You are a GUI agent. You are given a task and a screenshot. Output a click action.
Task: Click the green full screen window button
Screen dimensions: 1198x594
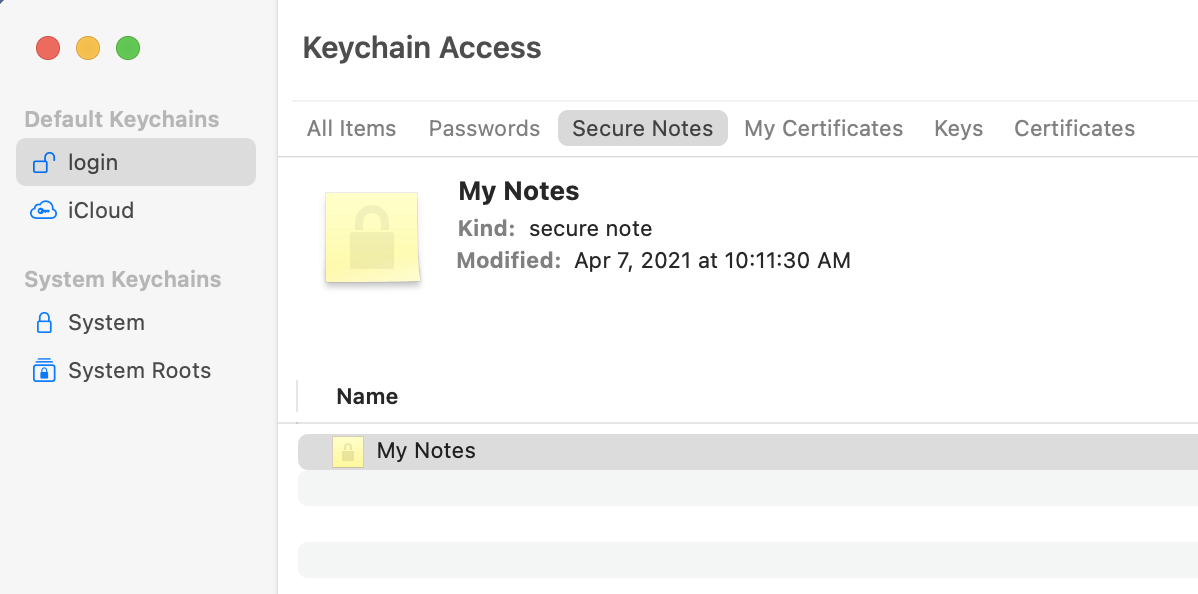(128, 48)
